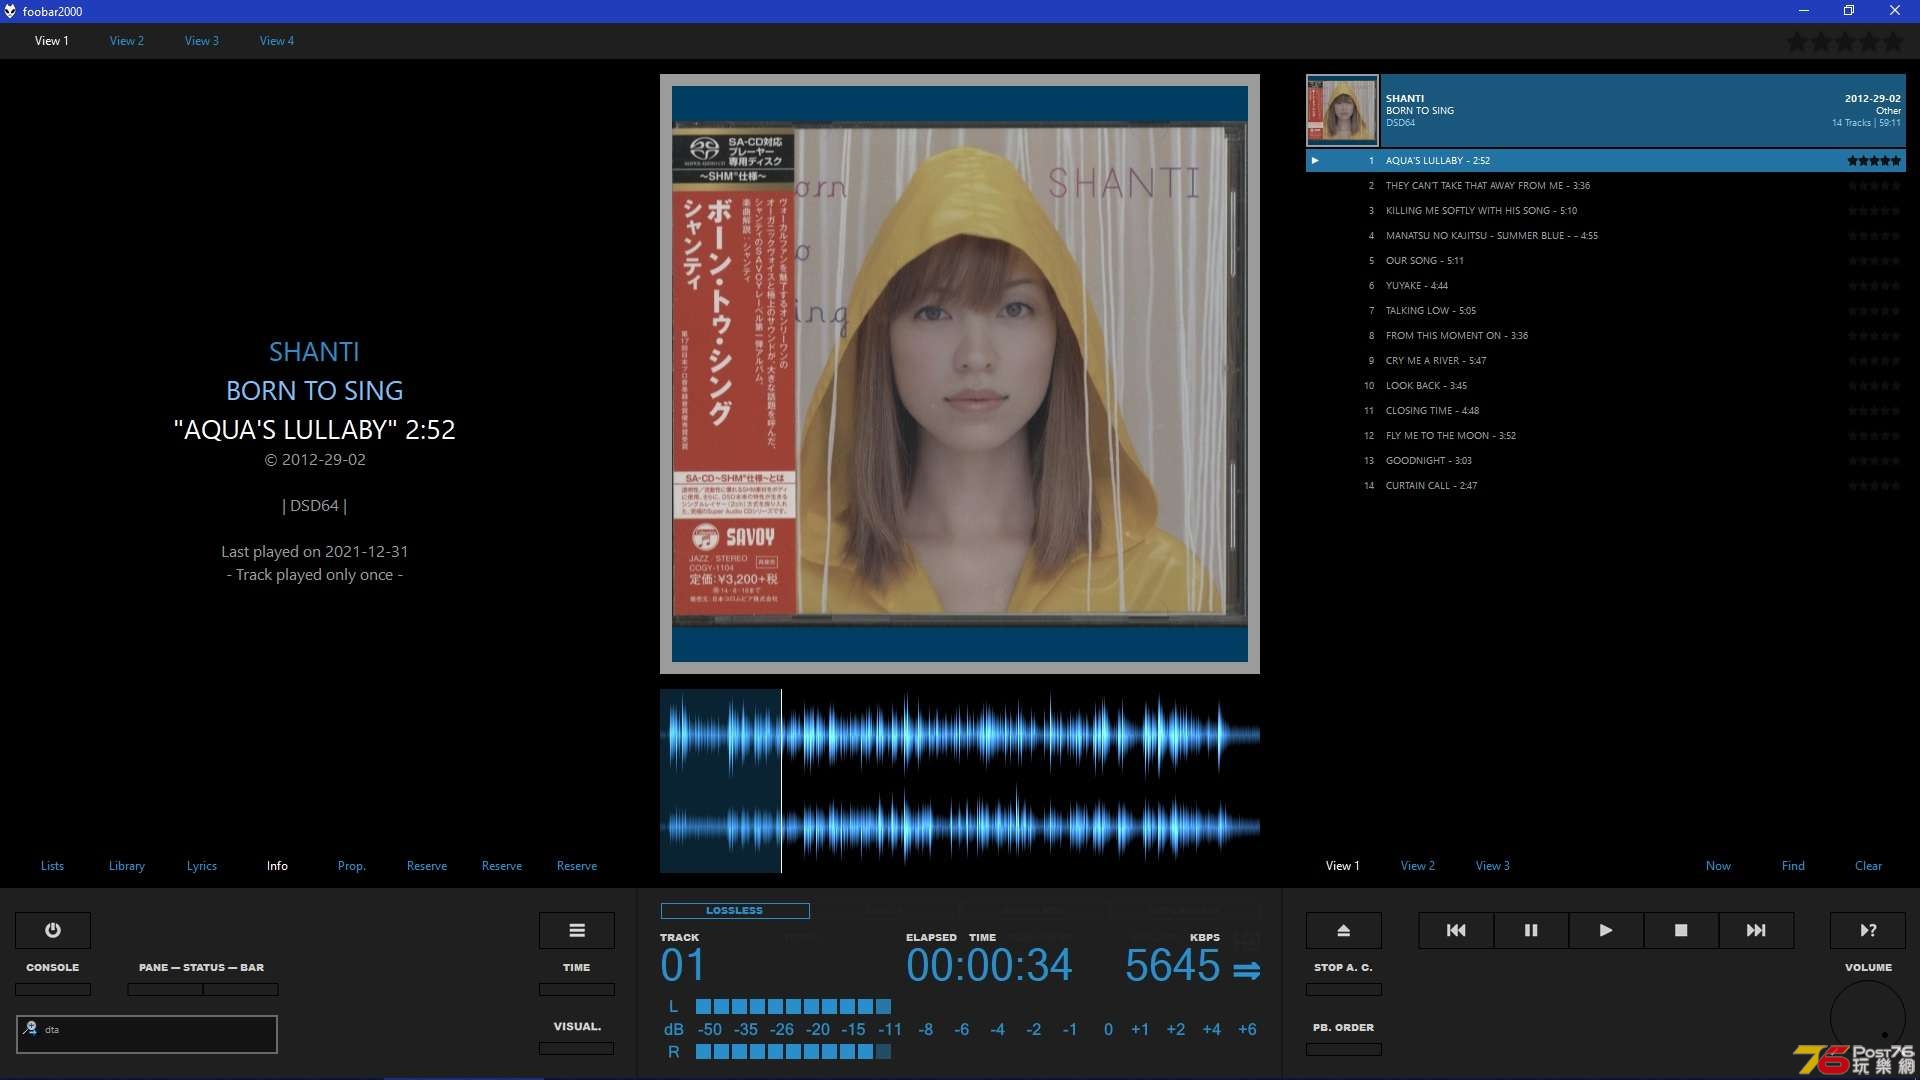Click the eject button above the Stop A. C. label
1920x1080 pixels.
(1343, 930)
